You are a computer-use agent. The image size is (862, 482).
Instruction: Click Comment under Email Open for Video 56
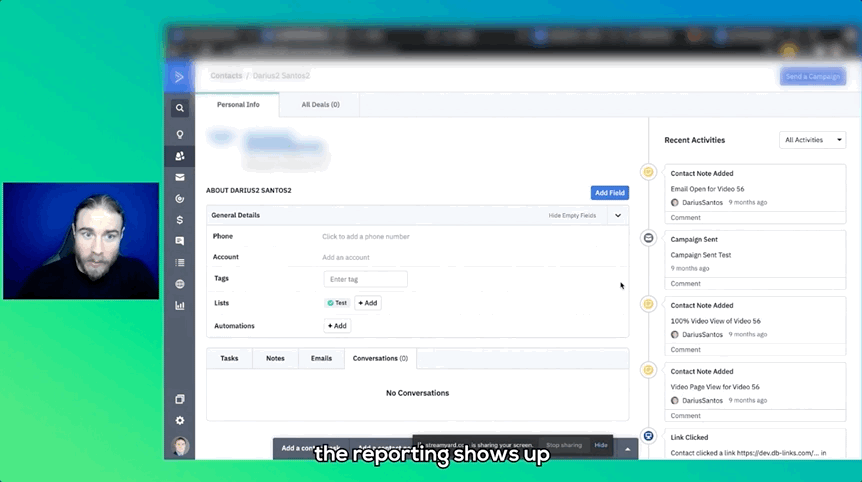coord(686,218)
